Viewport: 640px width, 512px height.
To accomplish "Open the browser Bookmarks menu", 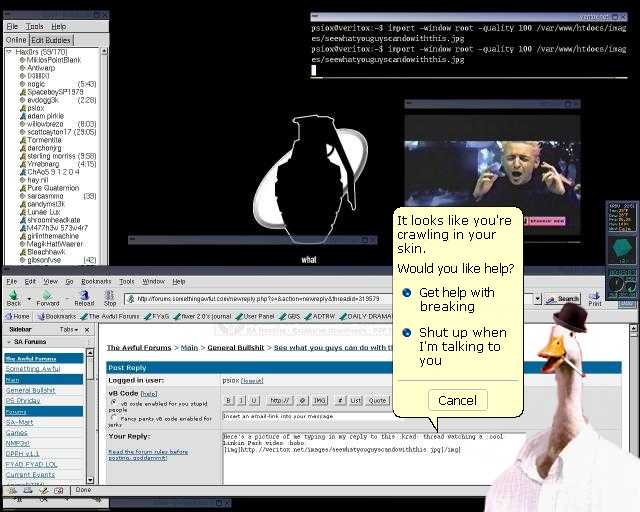I will 96,281.
